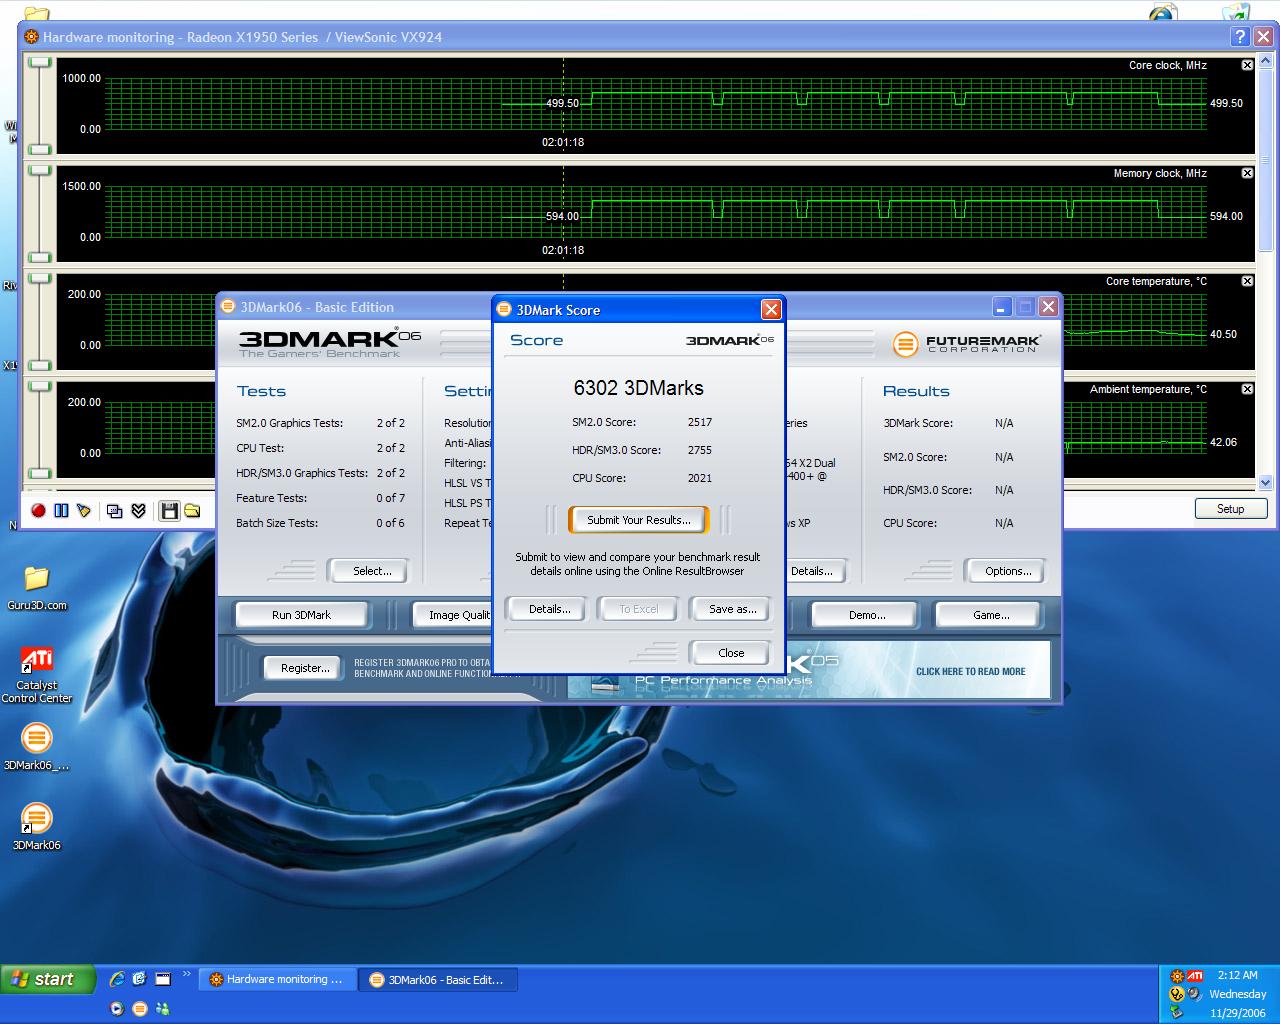Click the 3DMark orange quick launch icon
The height and width of the screenshot is (1024, 1280).
(x=140, y=1008)
